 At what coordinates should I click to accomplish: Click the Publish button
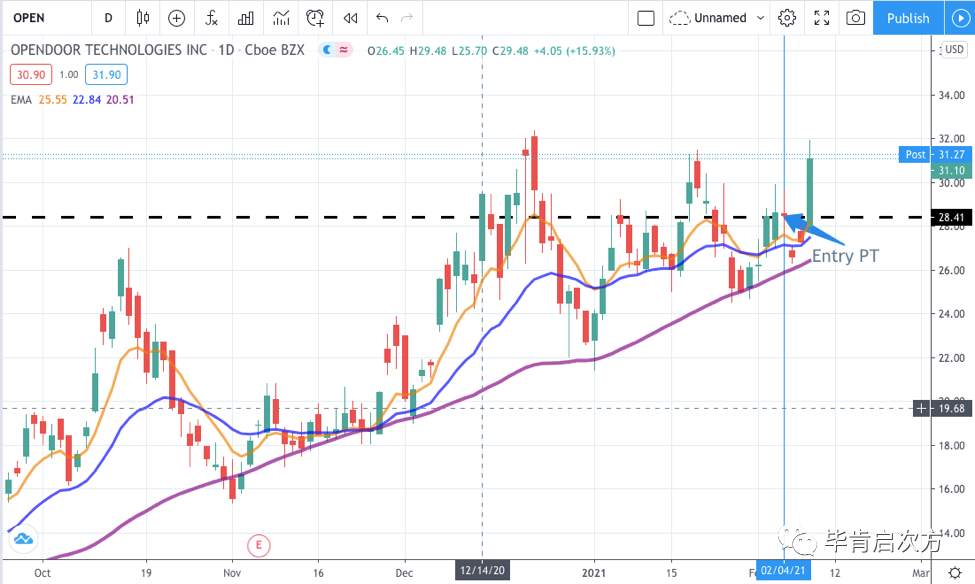click(908, 18)
